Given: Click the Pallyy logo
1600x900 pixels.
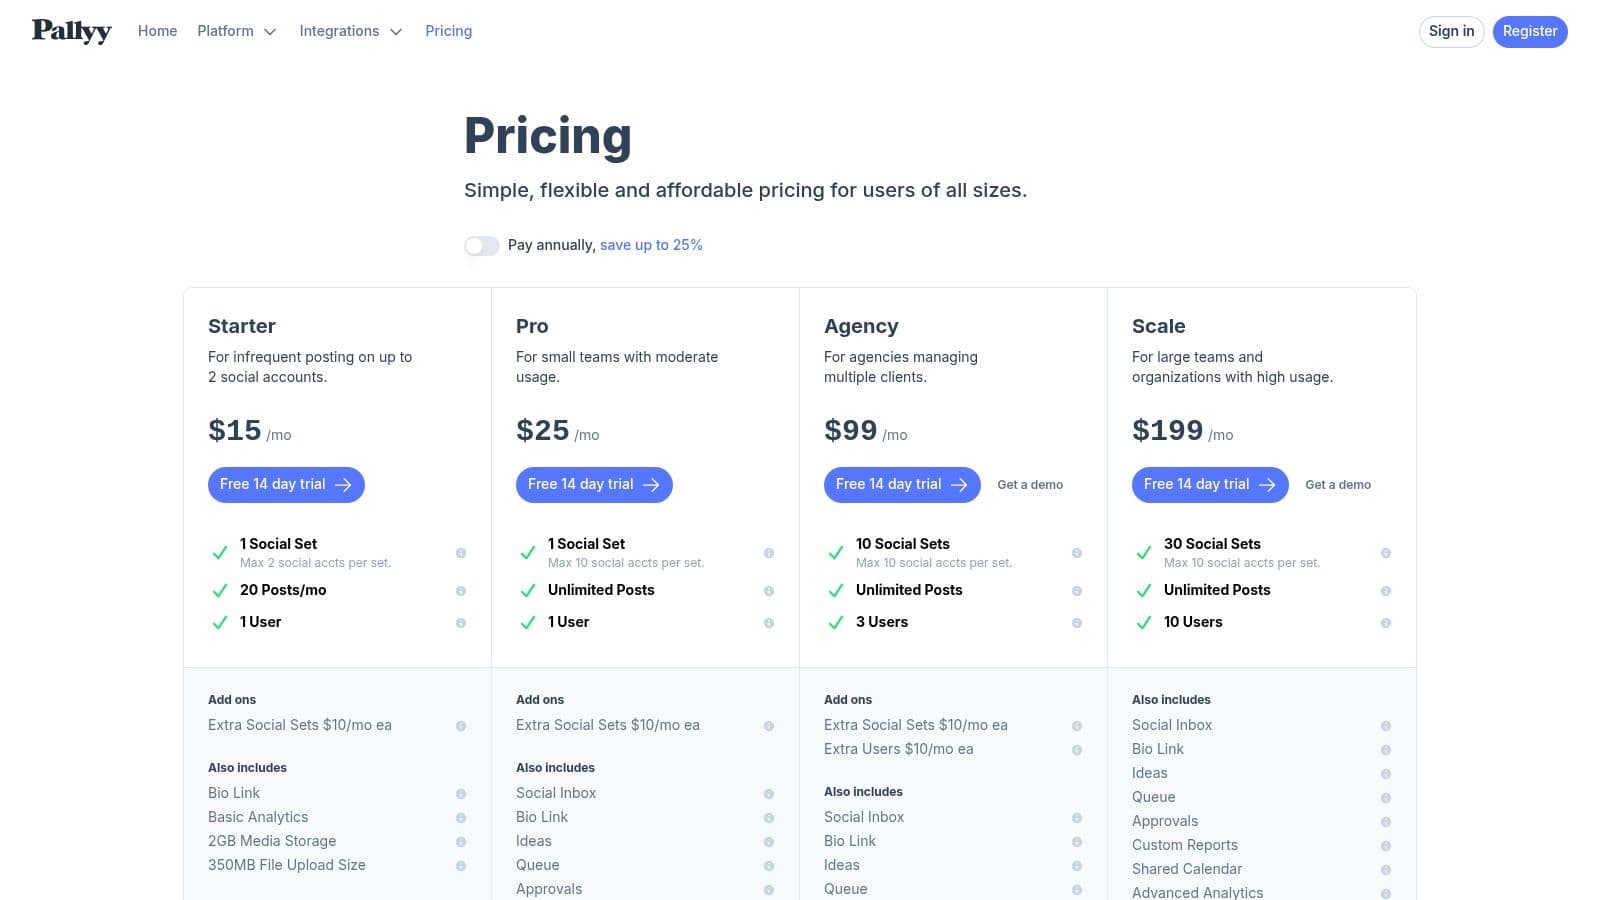Looking at the screenshot, I should tap(71, 31).
